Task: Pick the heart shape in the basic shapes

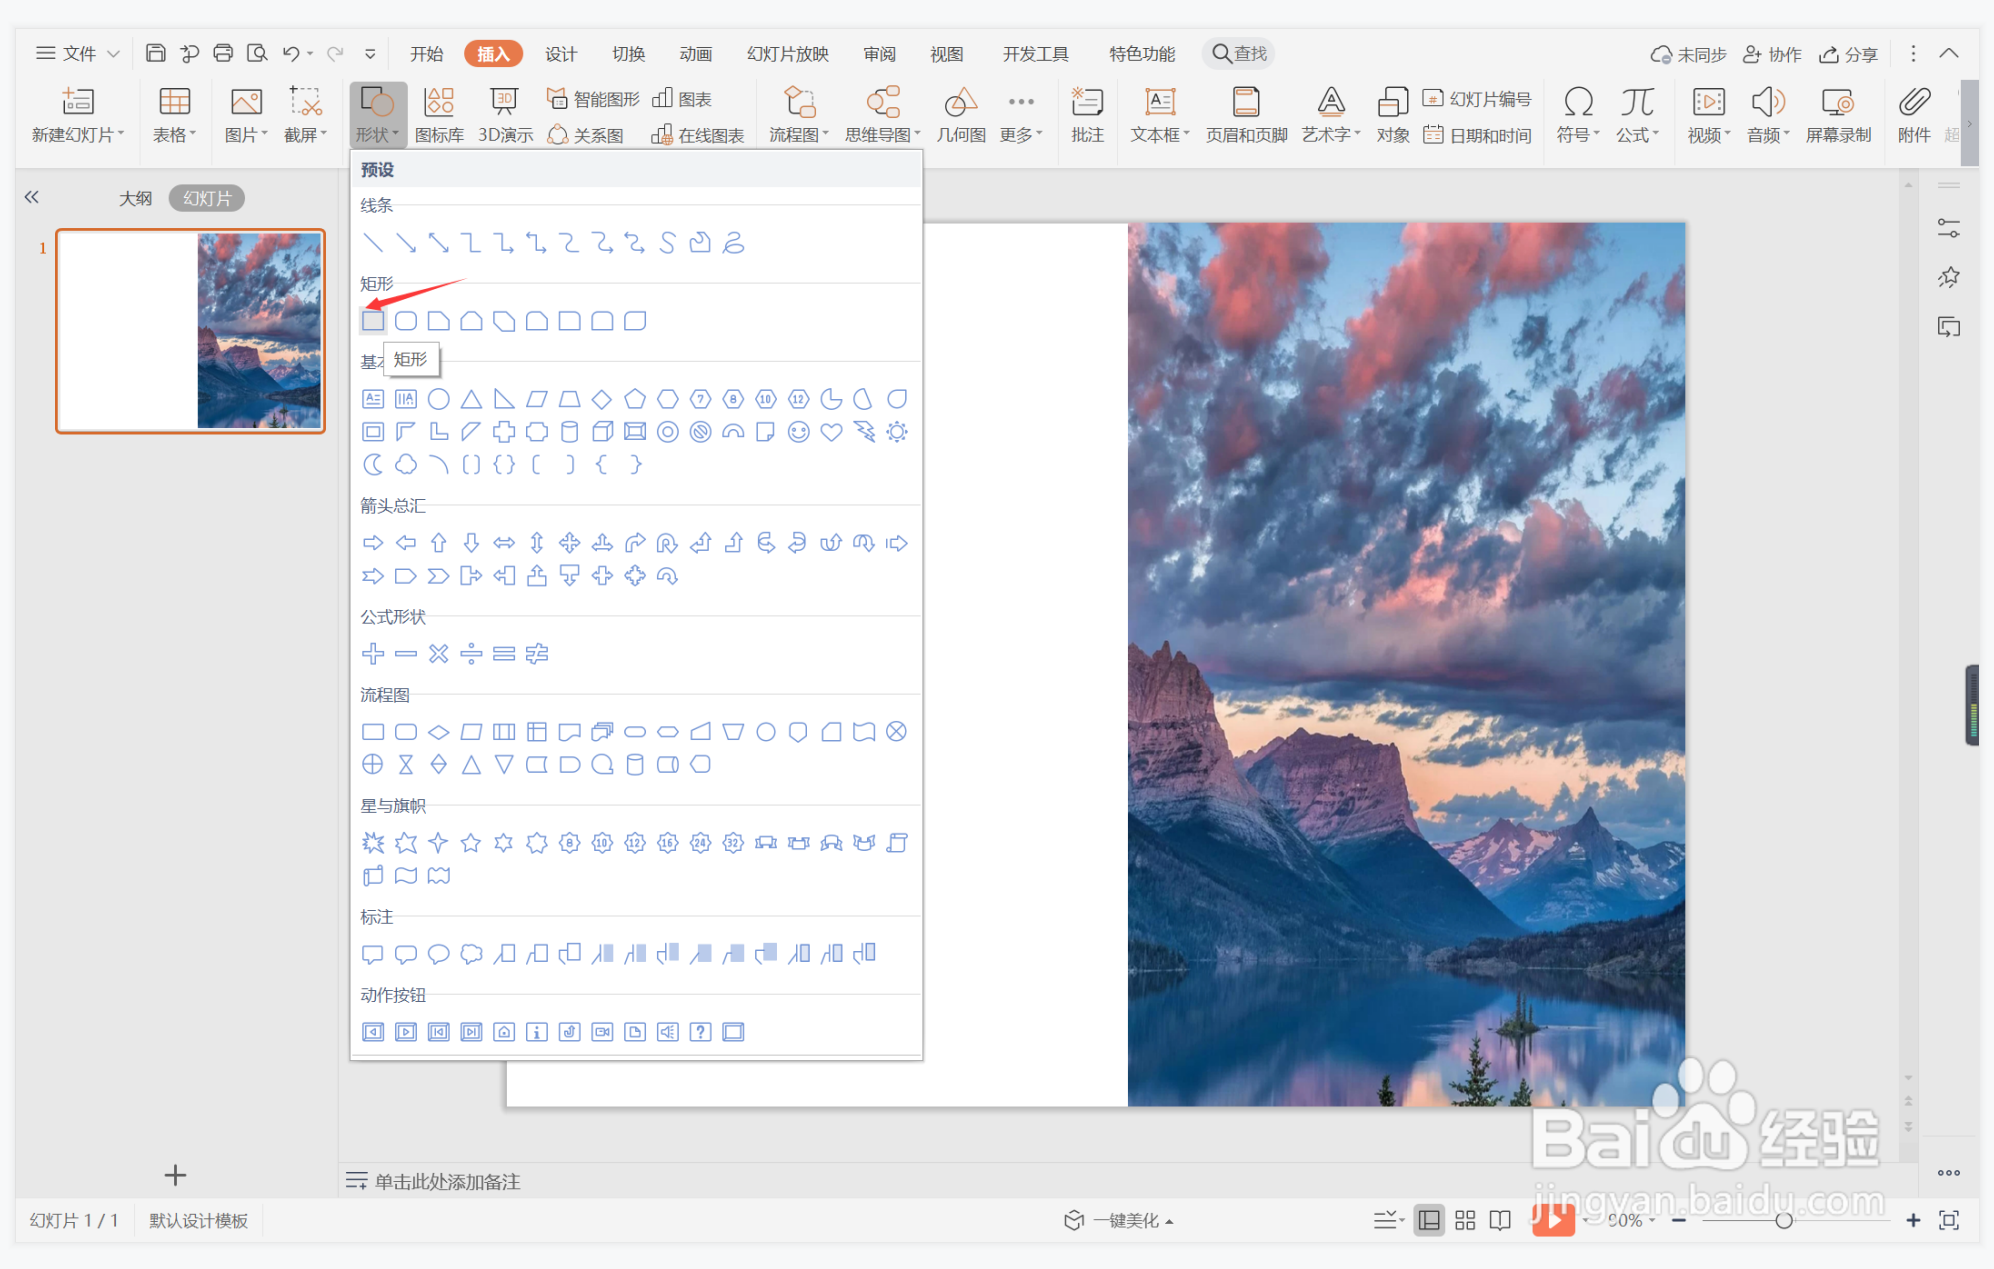Action: (x=831, y=432)
